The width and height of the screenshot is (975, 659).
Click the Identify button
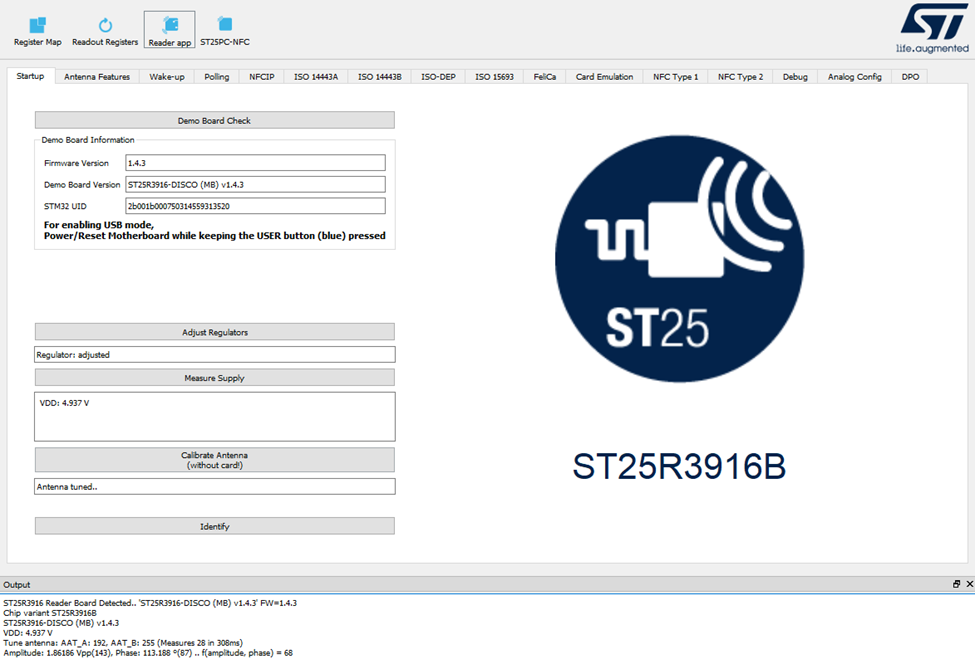coord(215,526)
